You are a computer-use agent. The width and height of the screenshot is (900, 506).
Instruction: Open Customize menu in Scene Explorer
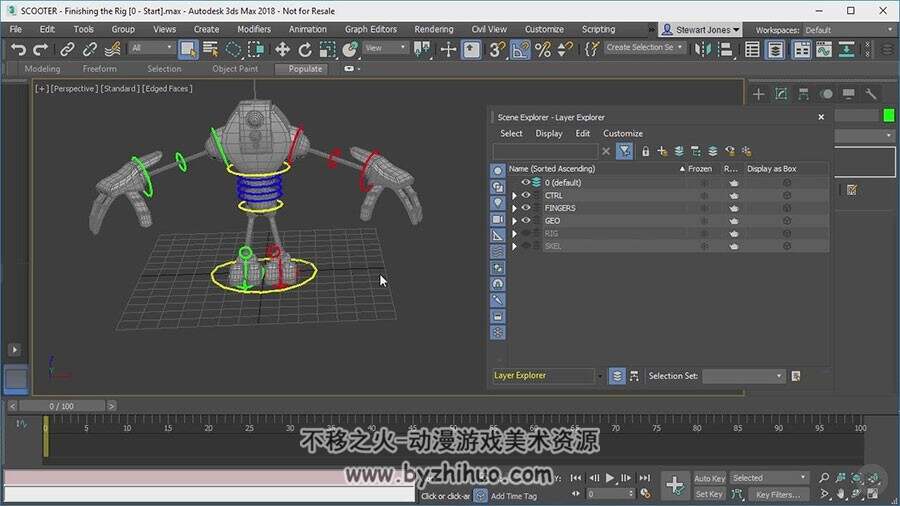[623, 133]
